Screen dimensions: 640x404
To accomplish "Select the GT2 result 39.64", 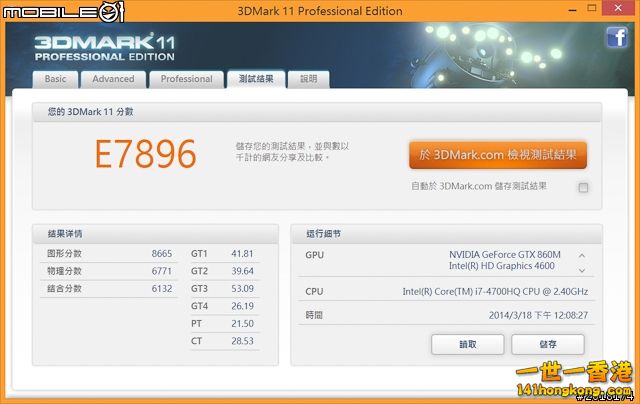I will [x=242, y=271].
